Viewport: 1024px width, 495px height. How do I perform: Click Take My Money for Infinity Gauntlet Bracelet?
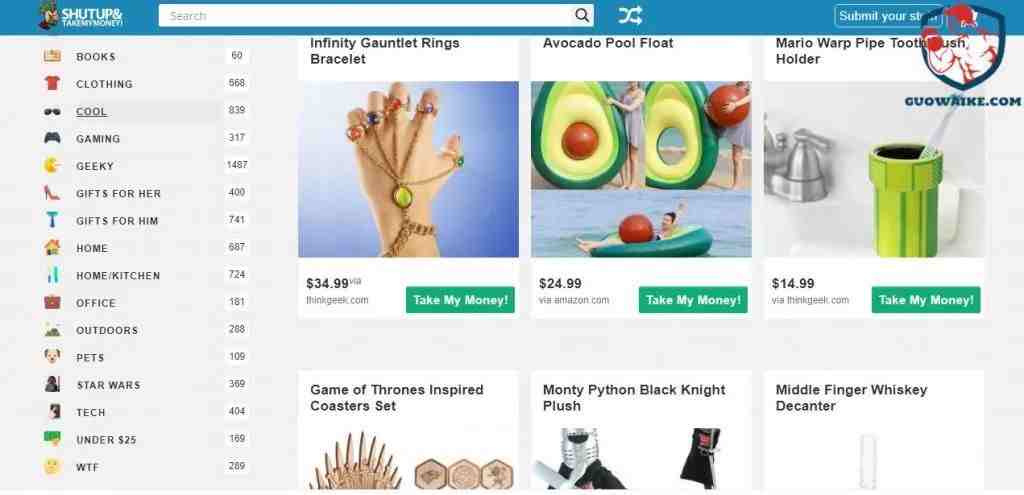[x=460, y=300]
